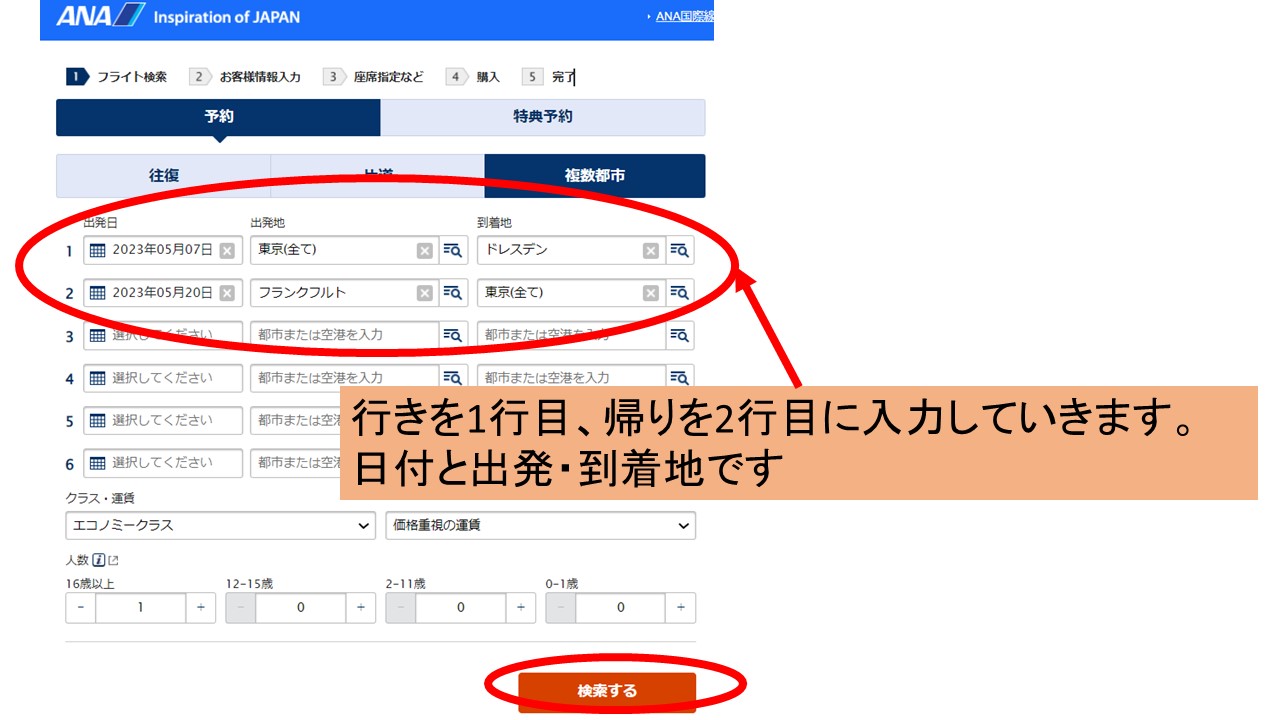Open airport search for row 3 arrival
Image resolution: width=1280 pixels, height=720 pixels.
680,336
